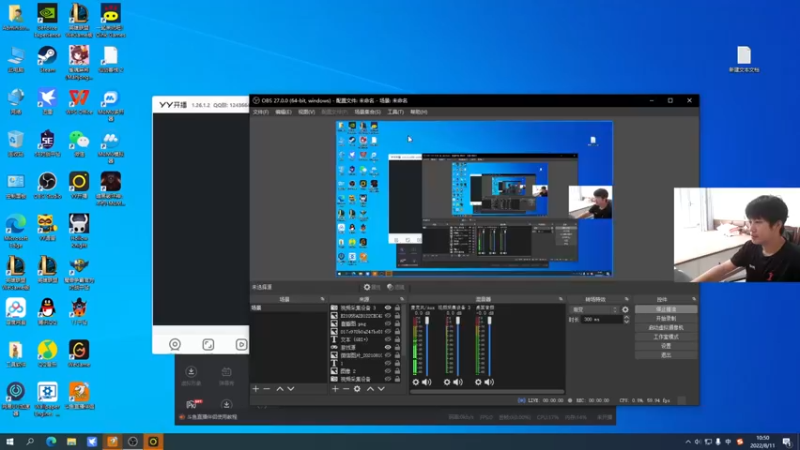
Task: Mute third mixer channel speaker icon
Action: click(x=489, y=382)
